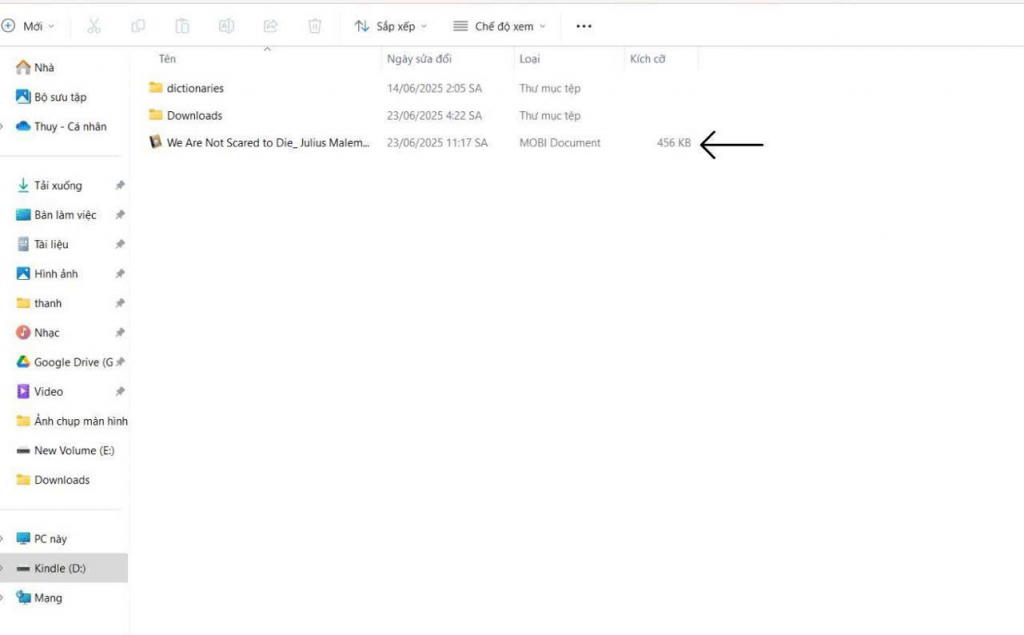Click the MOBI Document type cell
The height and width of the screenshot is (635, 1024).
tap(560, 143)
